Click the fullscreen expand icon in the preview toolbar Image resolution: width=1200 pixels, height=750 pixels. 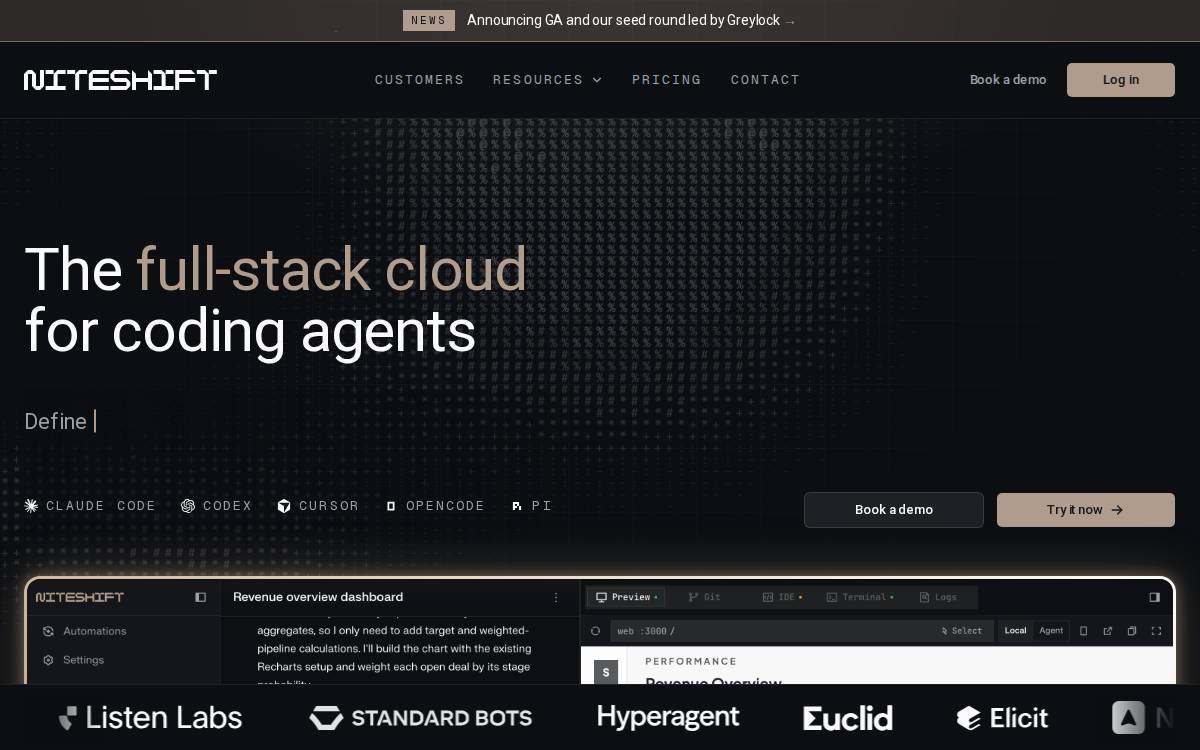coord(1156,631)
